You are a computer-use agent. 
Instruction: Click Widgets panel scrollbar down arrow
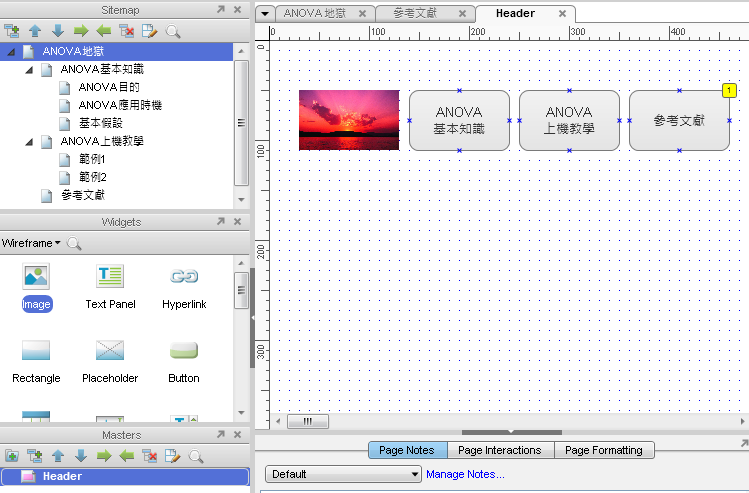coord(241,413)
